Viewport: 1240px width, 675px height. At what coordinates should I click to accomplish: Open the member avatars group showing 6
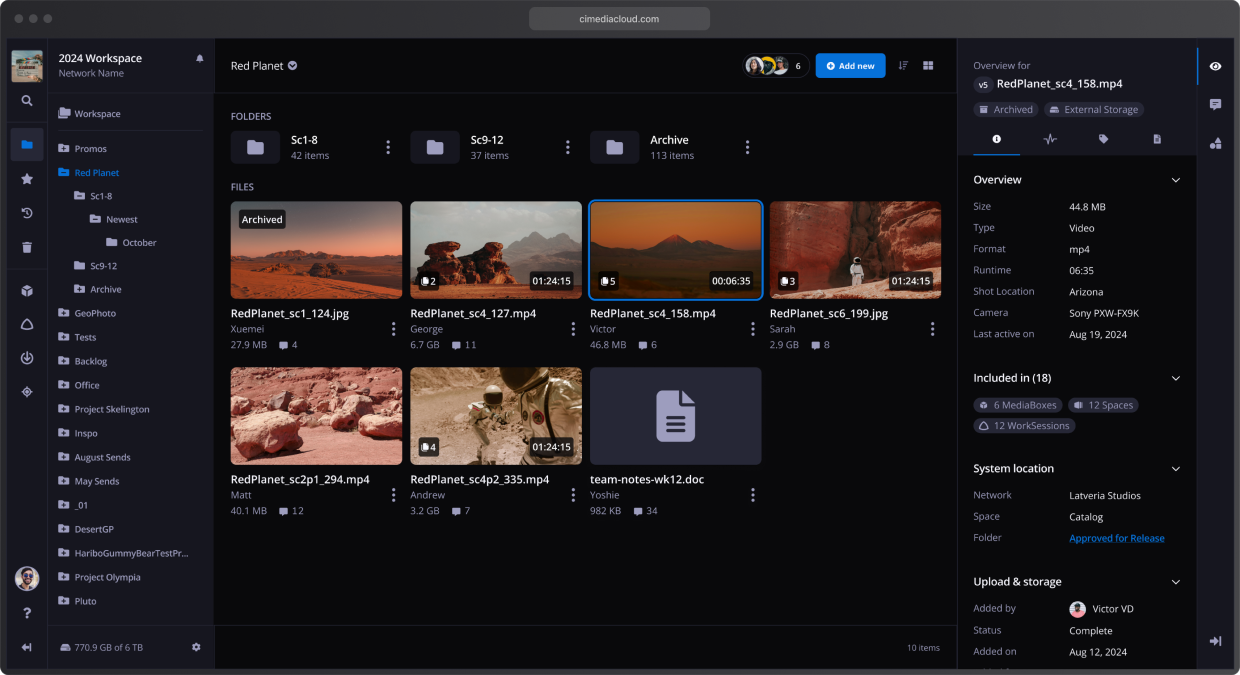776,65
